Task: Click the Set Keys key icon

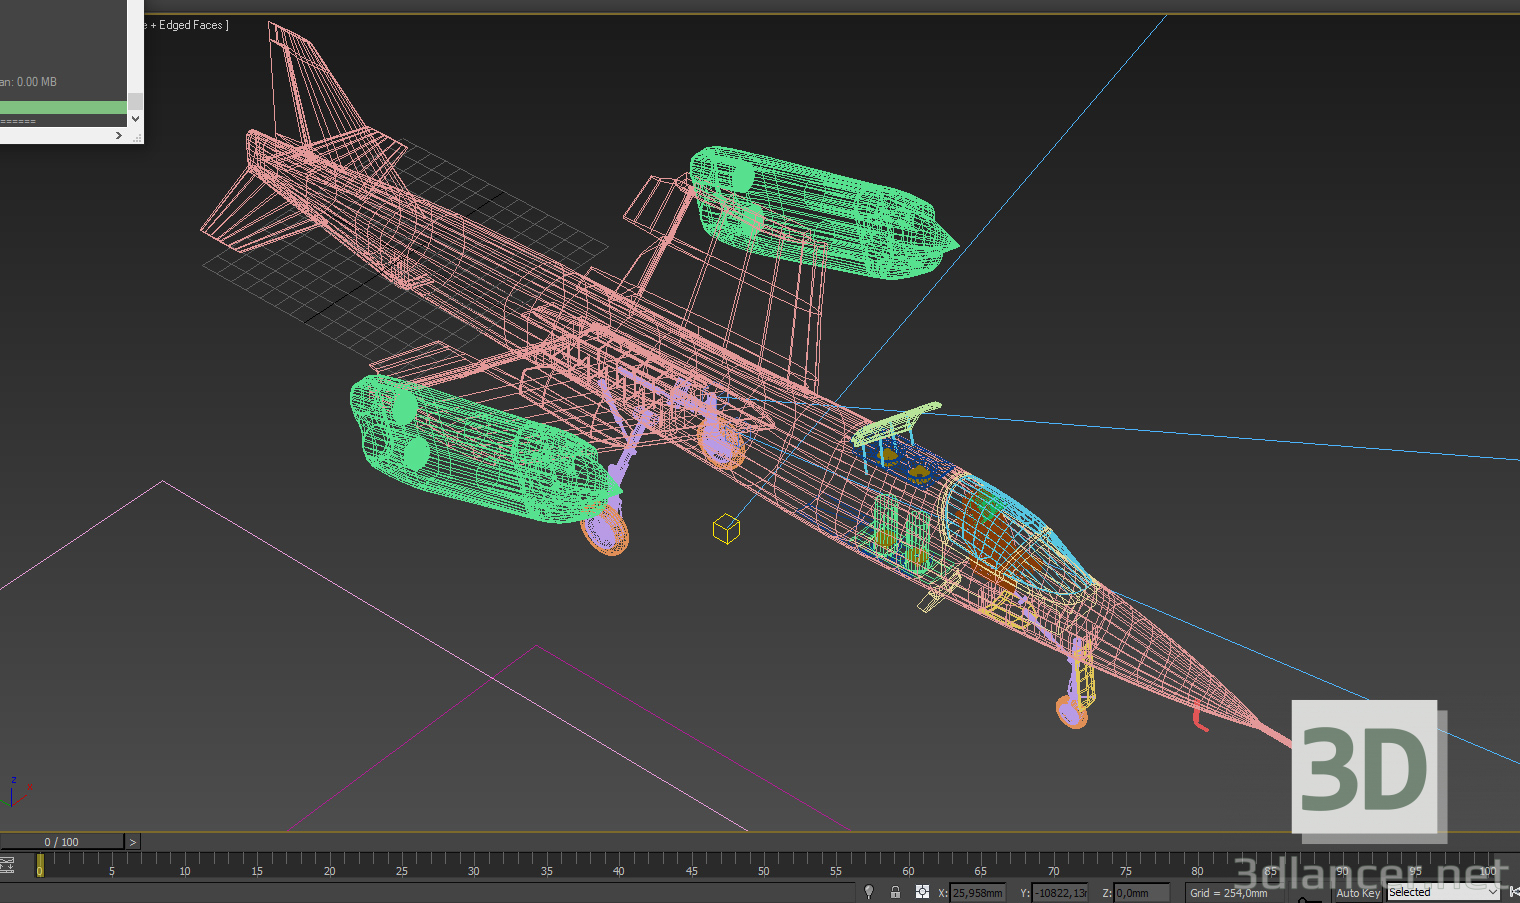Action: (x=1309, y=898)
